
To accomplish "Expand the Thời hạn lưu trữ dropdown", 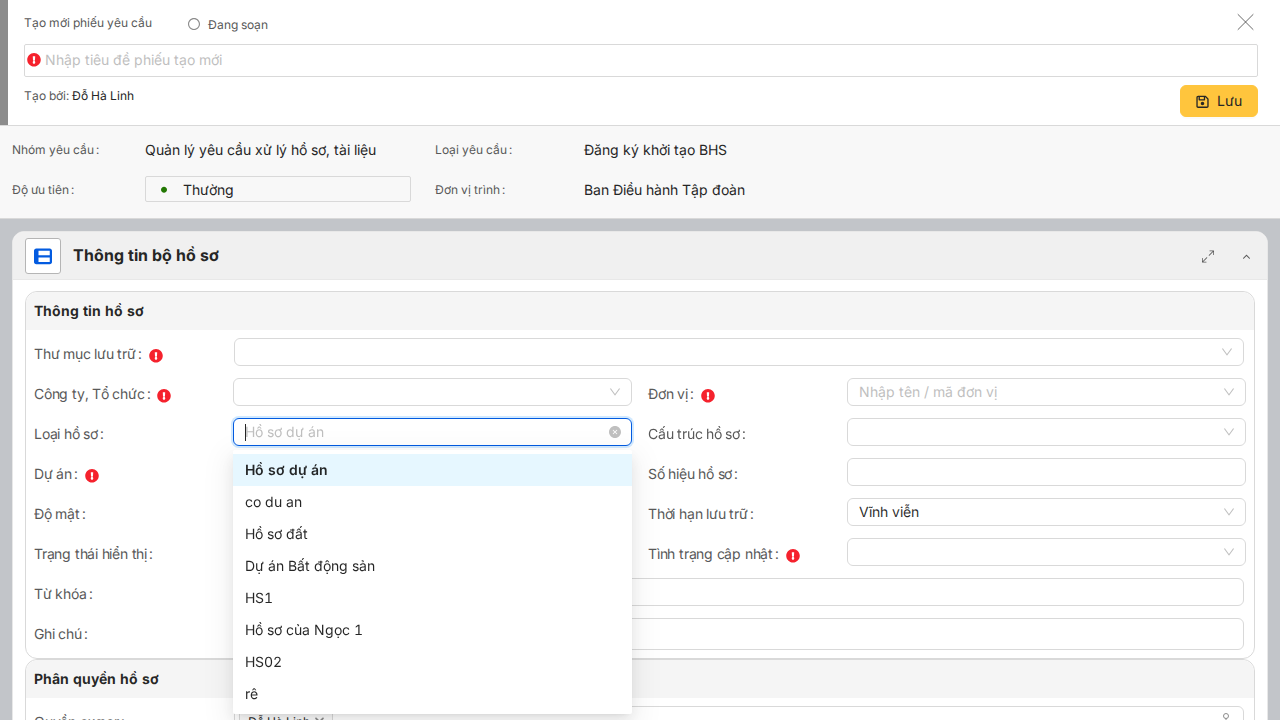I will 1045,512.
